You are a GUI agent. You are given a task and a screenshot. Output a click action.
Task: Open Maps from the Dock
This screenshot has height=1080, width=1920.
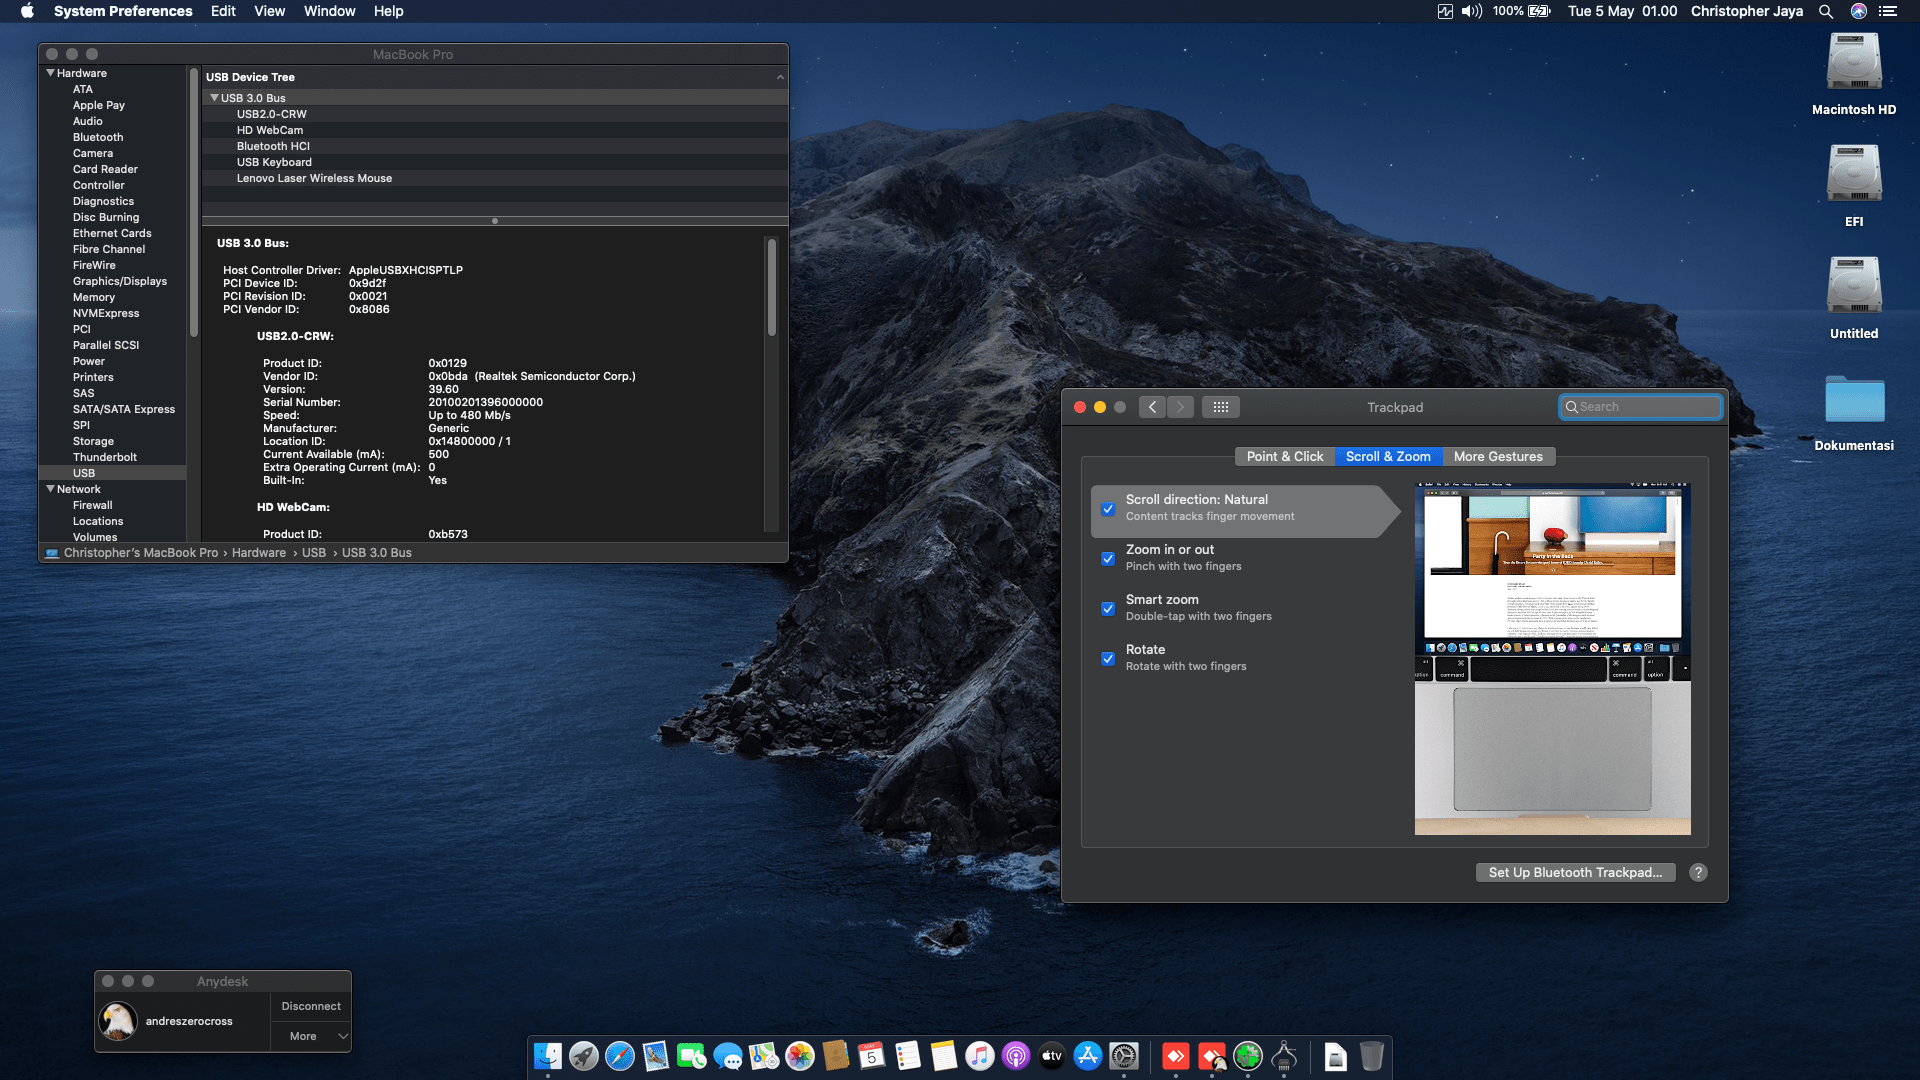[x=764, y=1056]
